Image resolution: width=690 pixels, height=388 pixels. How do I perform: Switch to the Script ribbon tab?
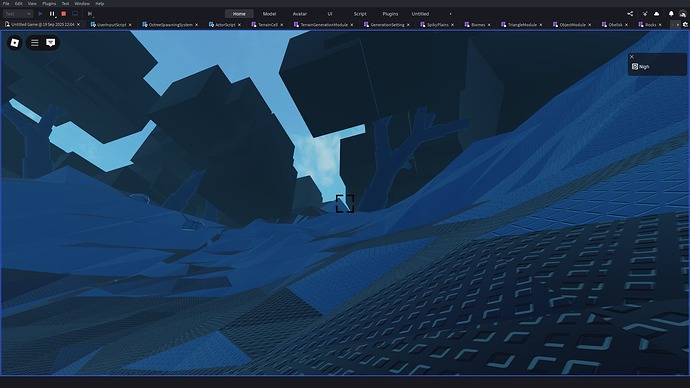(360, 14)
